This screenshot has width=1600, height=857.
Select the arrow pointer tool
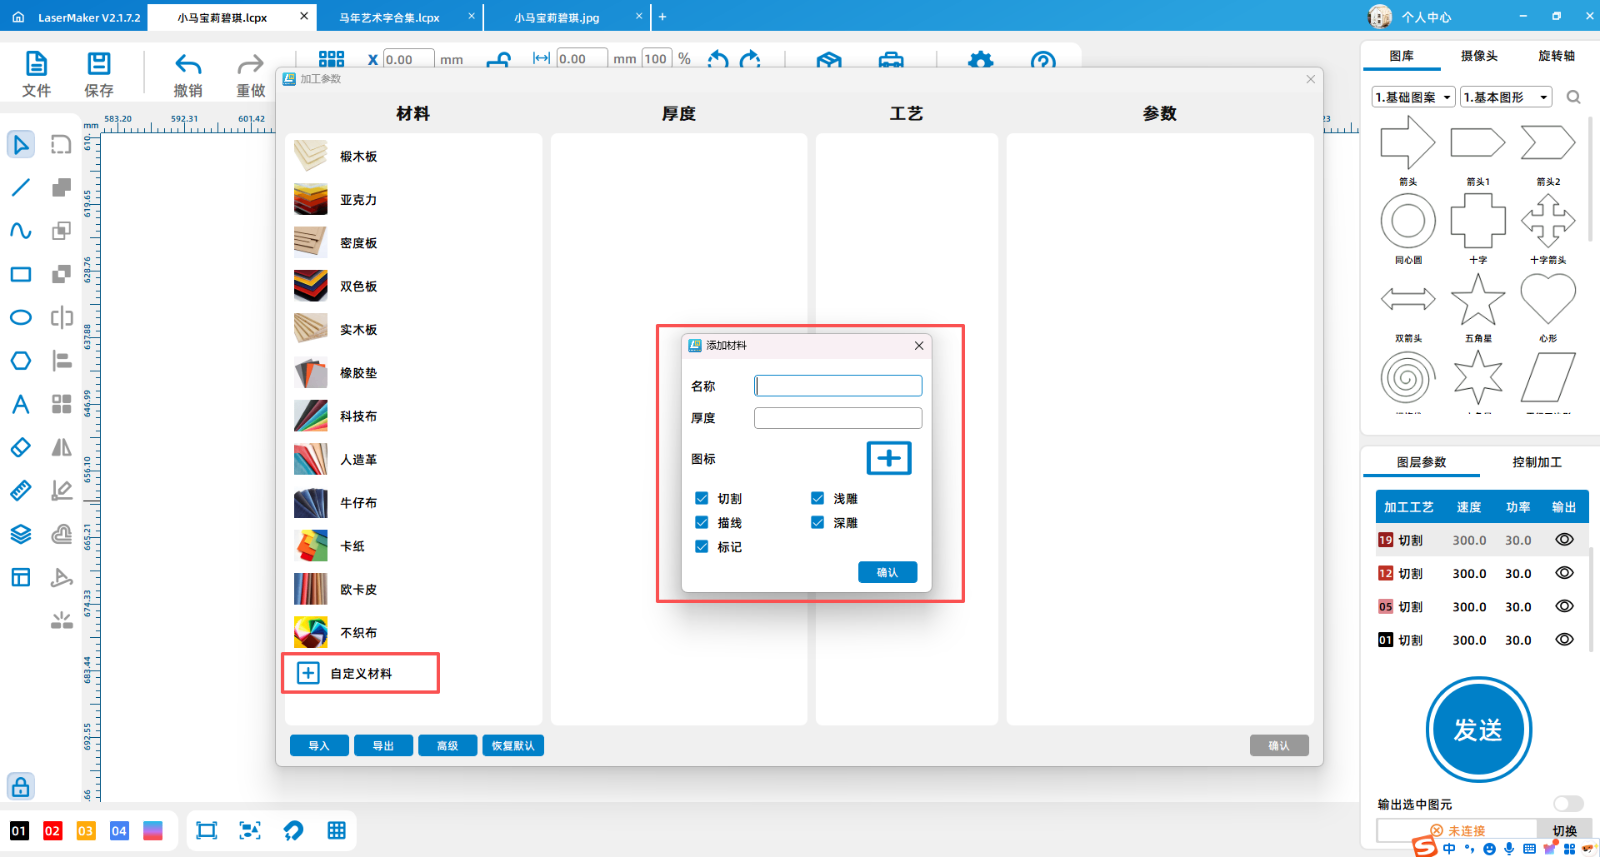point(21,145)
